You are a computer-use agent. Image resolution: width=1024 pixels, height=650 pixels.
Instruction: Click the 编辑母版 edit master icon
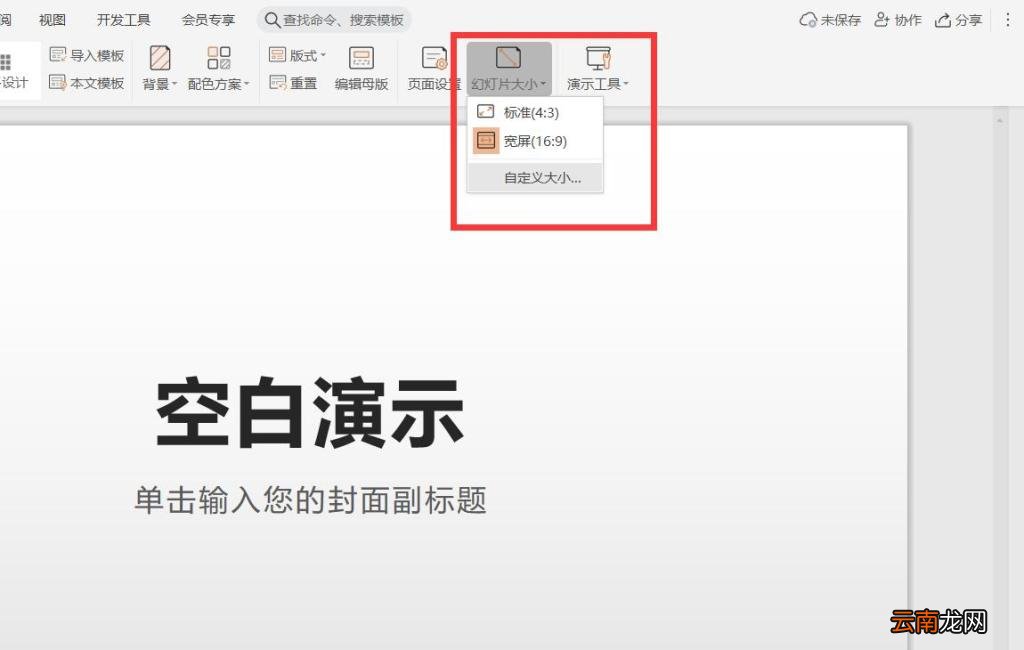[361, 57]
